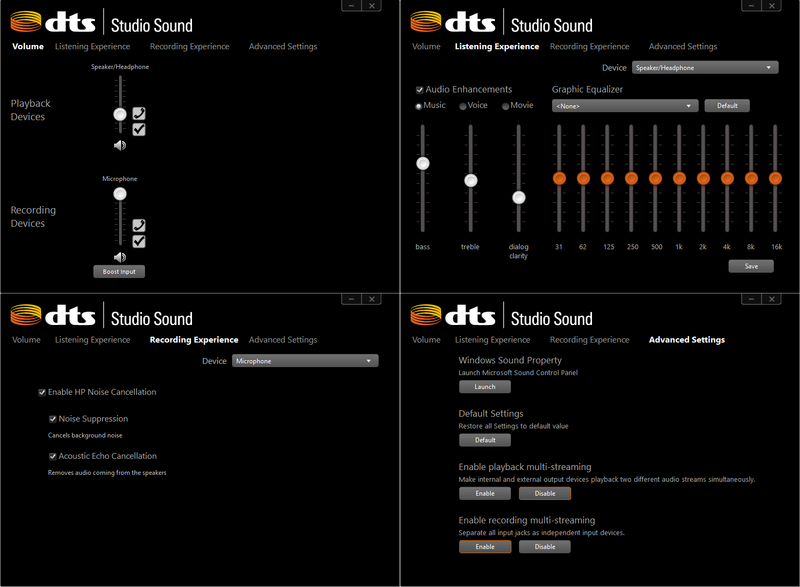The width and height of the screenshot is (800, 587).
Task: Toggle phone icon beside Microphone slider
Action: pos(139,225)
